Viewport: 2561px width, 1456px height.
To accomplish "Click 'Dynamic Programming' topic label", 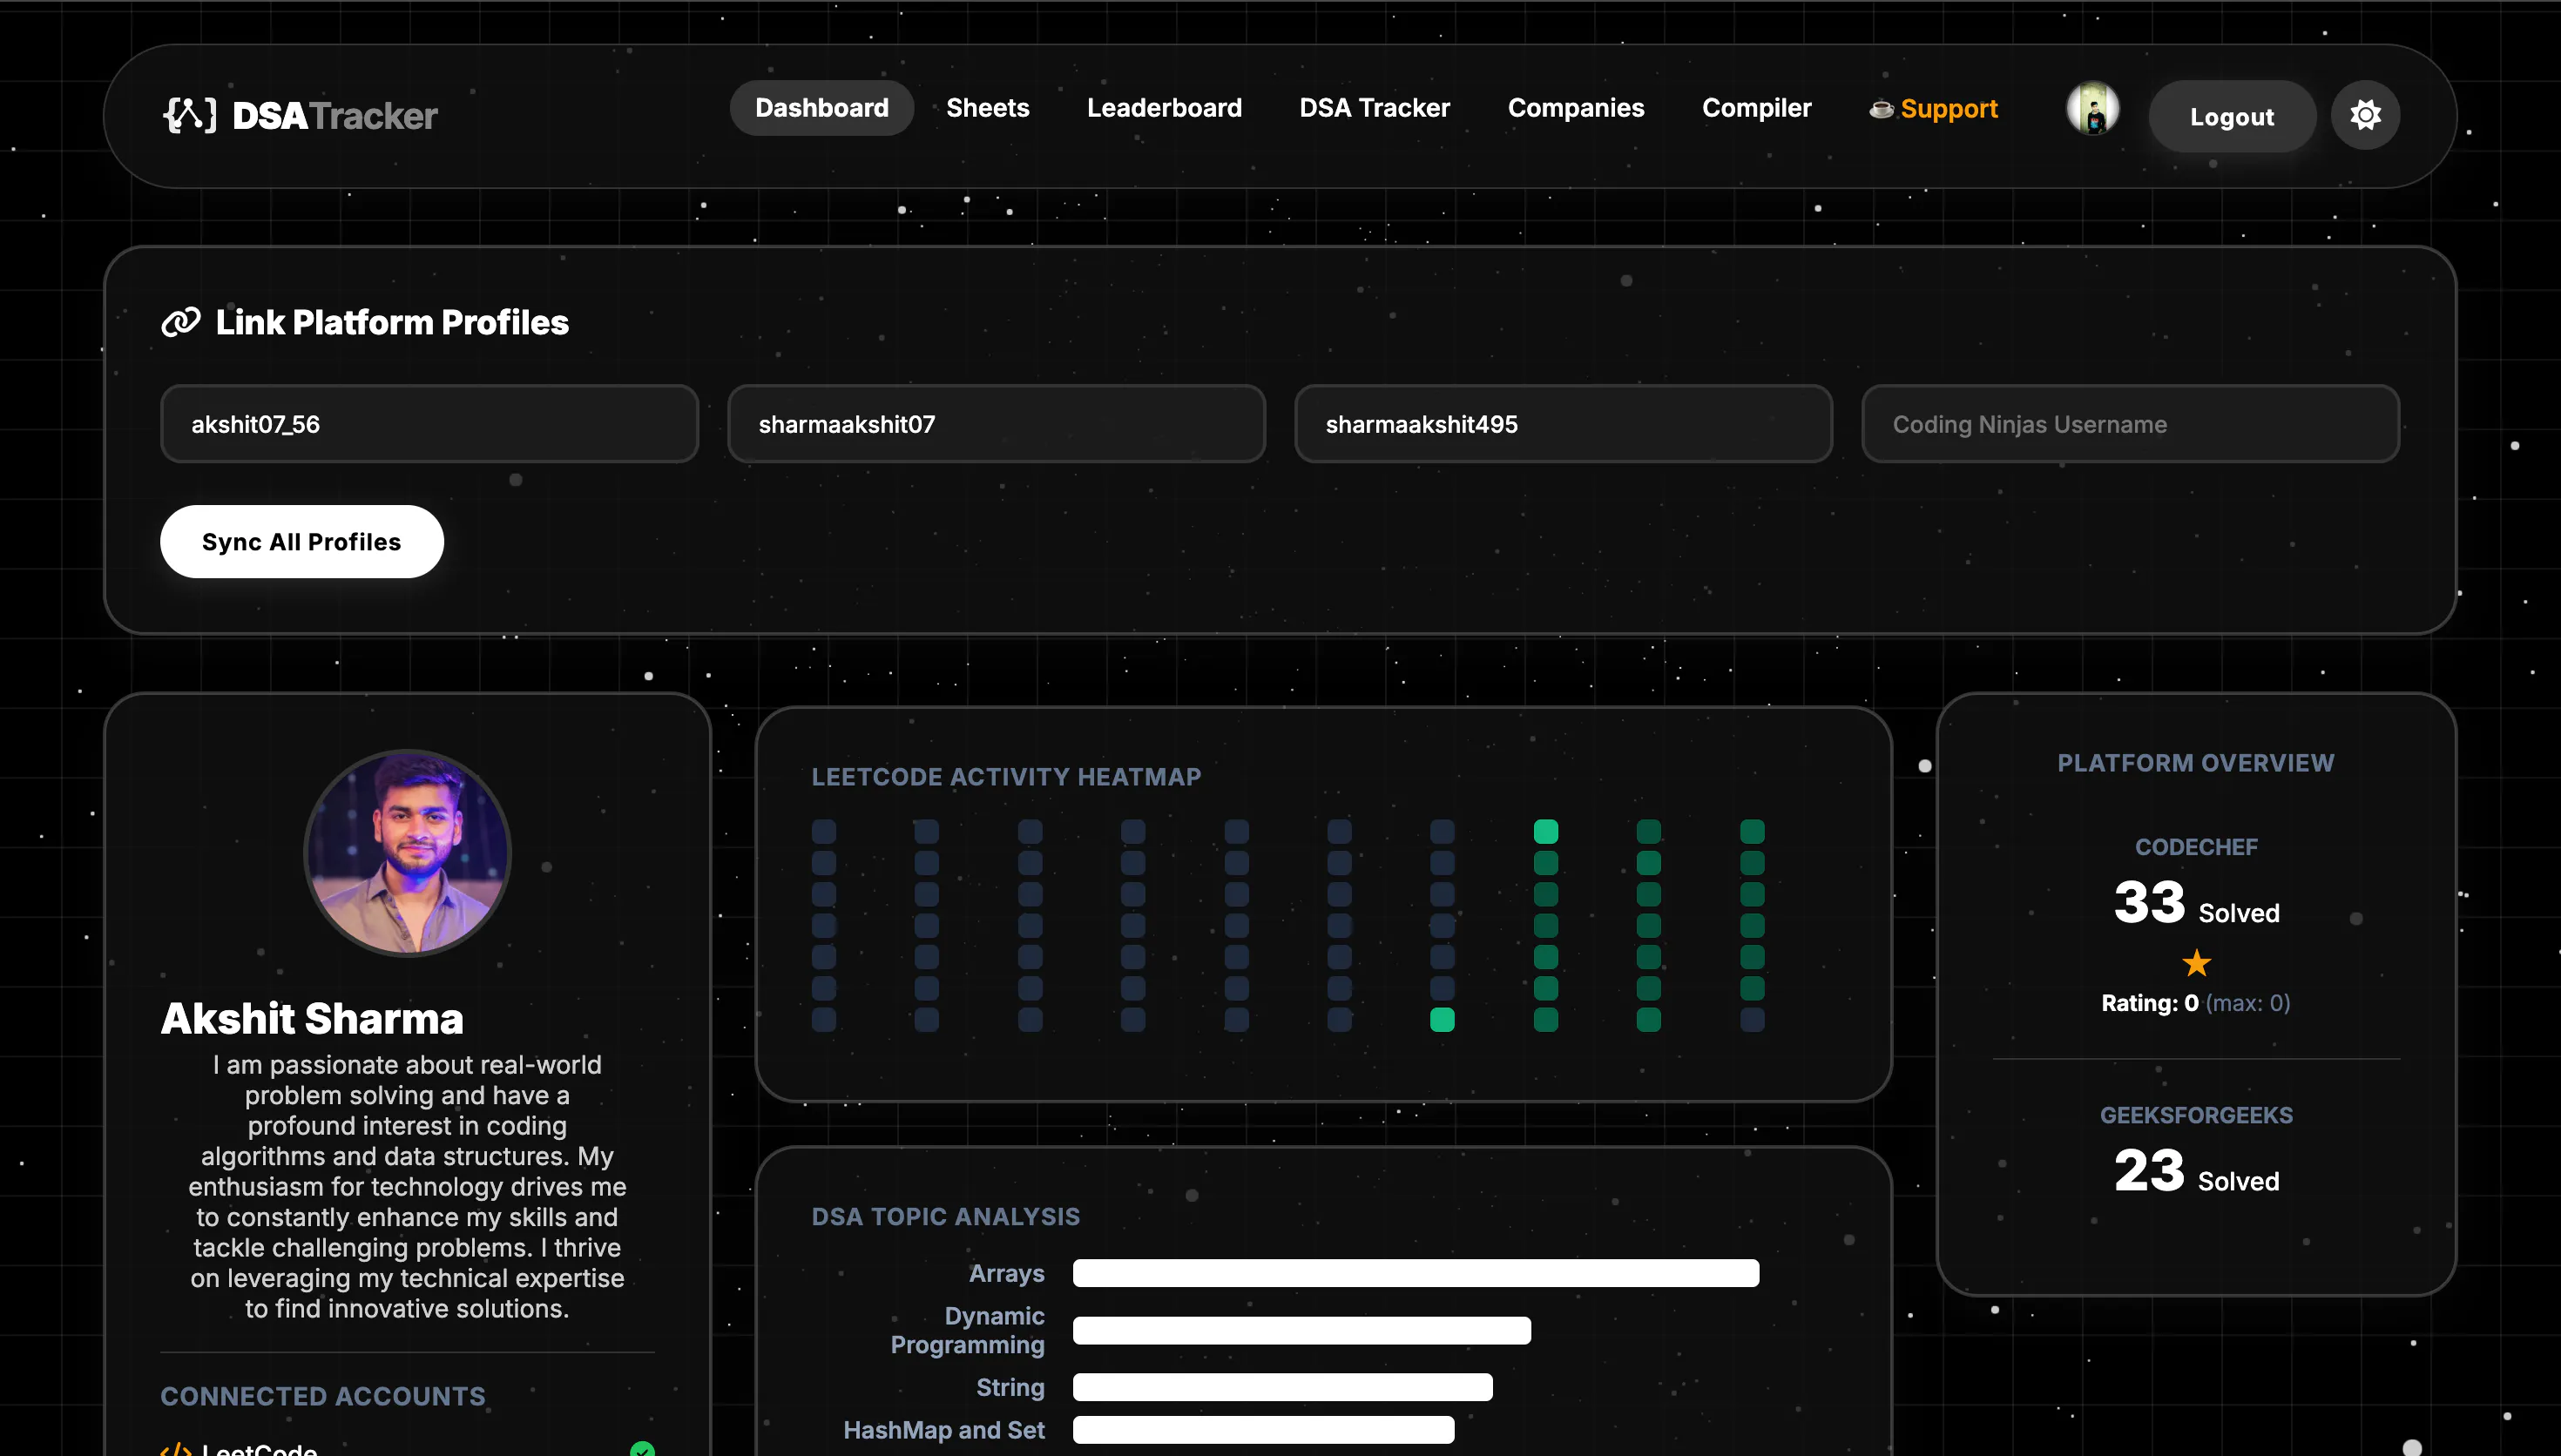I will (967, 1330).
